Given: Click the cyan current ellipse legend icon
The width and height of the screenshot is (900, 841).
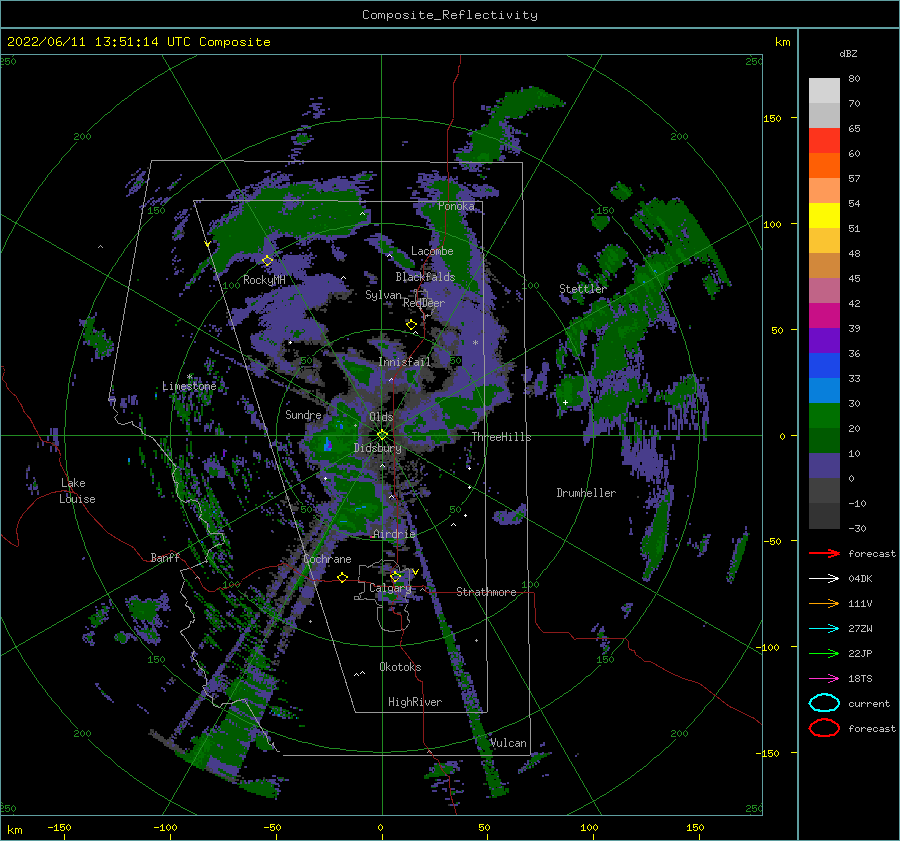Looking at the screenshot, I should point(824,703).
